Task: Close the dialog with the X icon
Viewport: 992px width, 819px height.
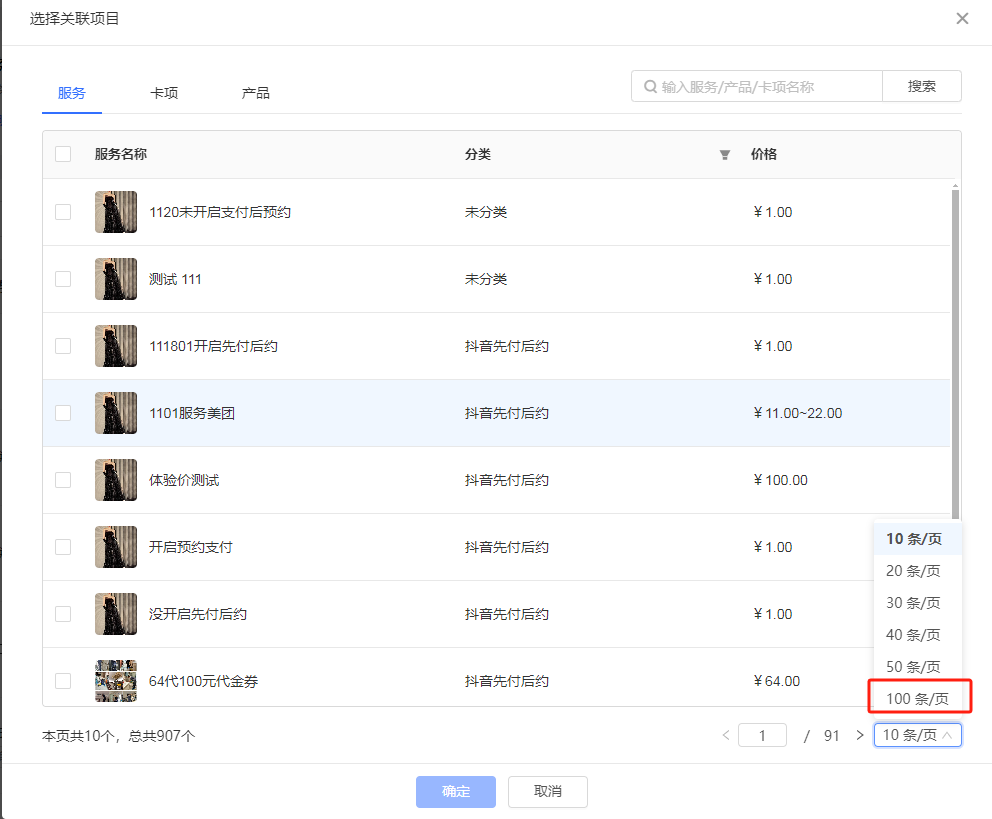Action: [962, 19]
